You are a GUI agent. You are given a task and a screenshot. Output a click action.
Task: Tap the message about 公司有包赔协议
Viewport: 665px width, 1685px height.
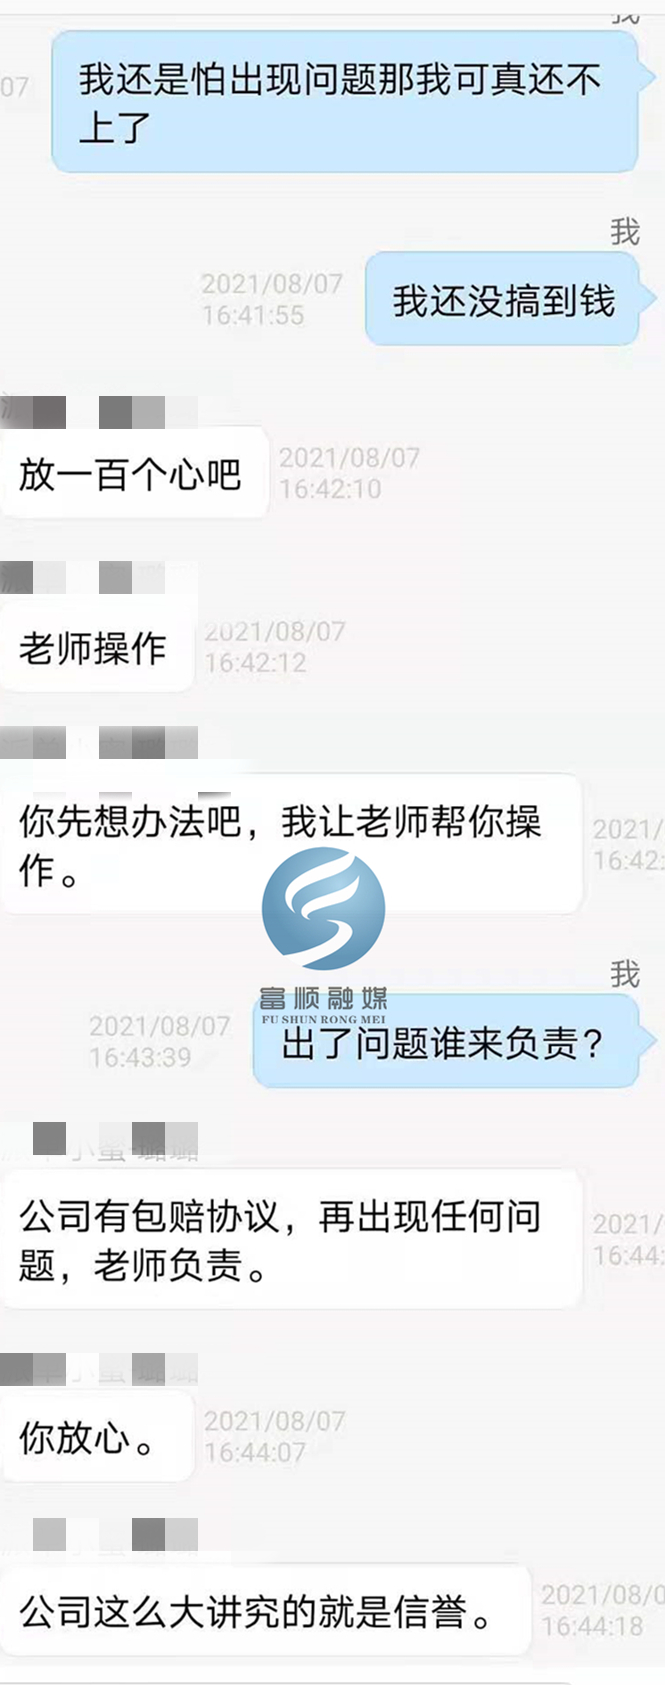pyautogui.click(x=291, y=1240)
